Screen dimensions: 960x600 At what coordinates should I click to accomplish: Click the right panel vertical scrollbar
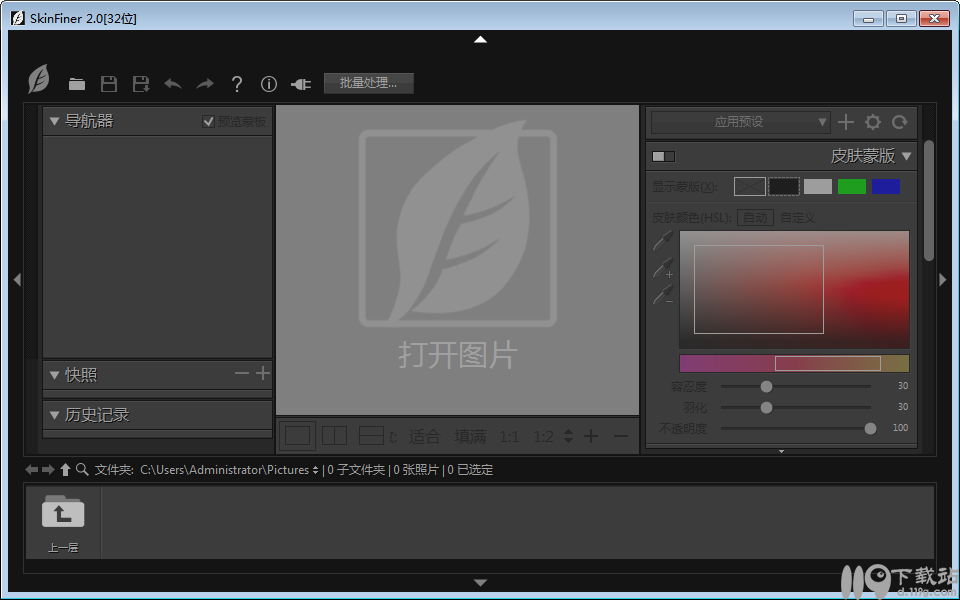(929, 201)
